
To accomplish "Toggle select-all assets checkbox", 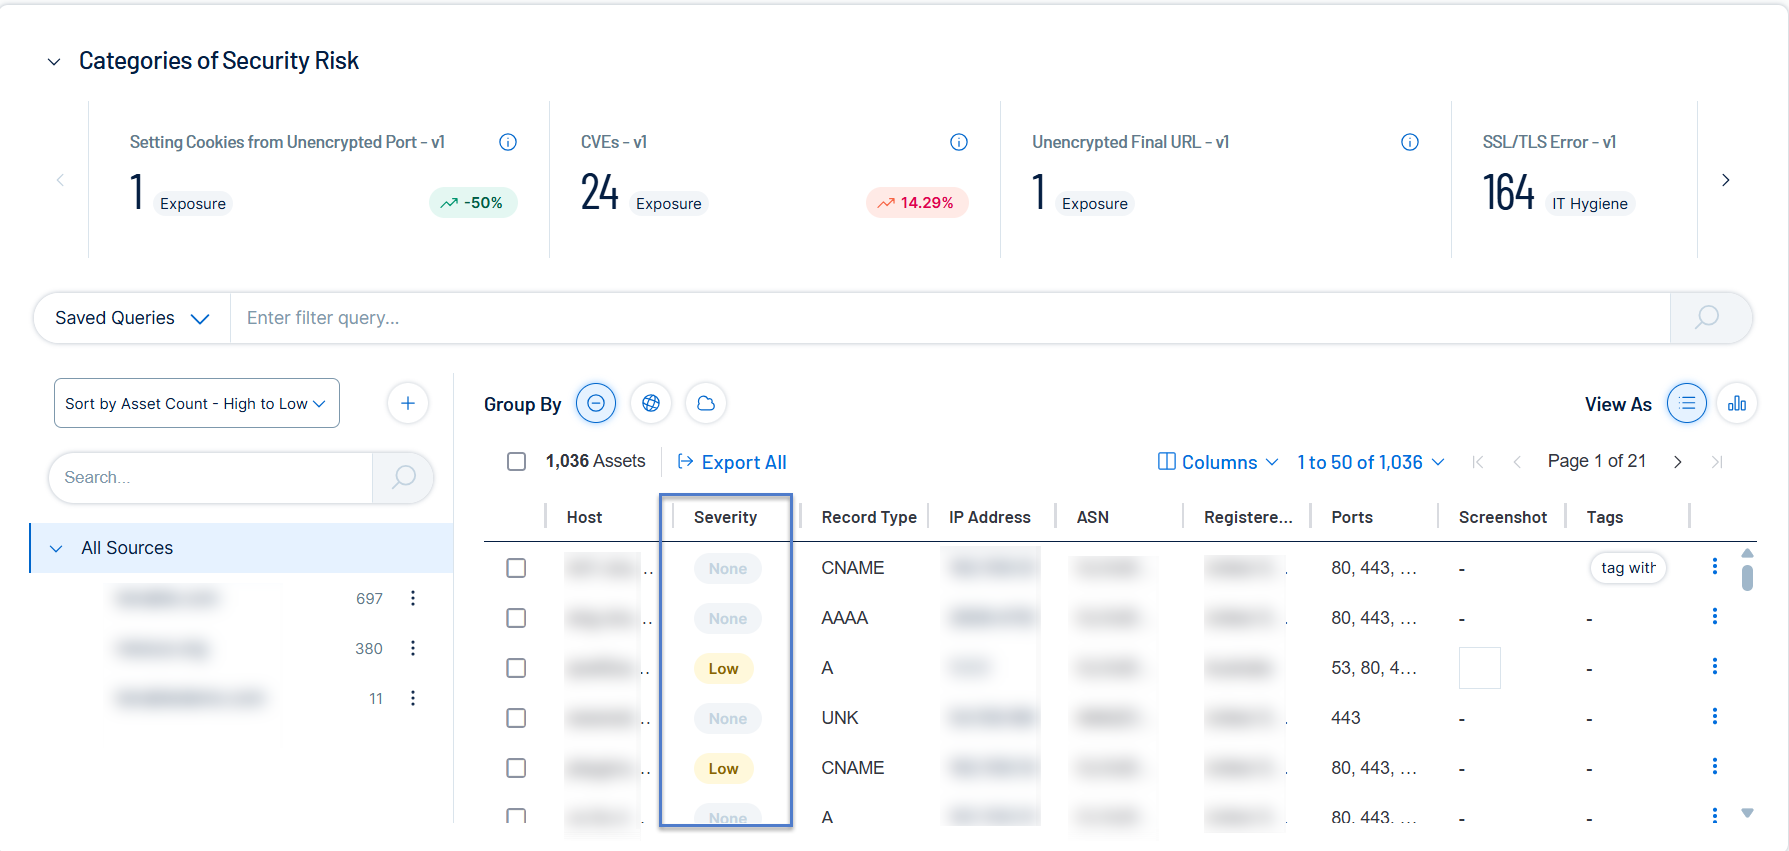I will click(x=516, y=461).
